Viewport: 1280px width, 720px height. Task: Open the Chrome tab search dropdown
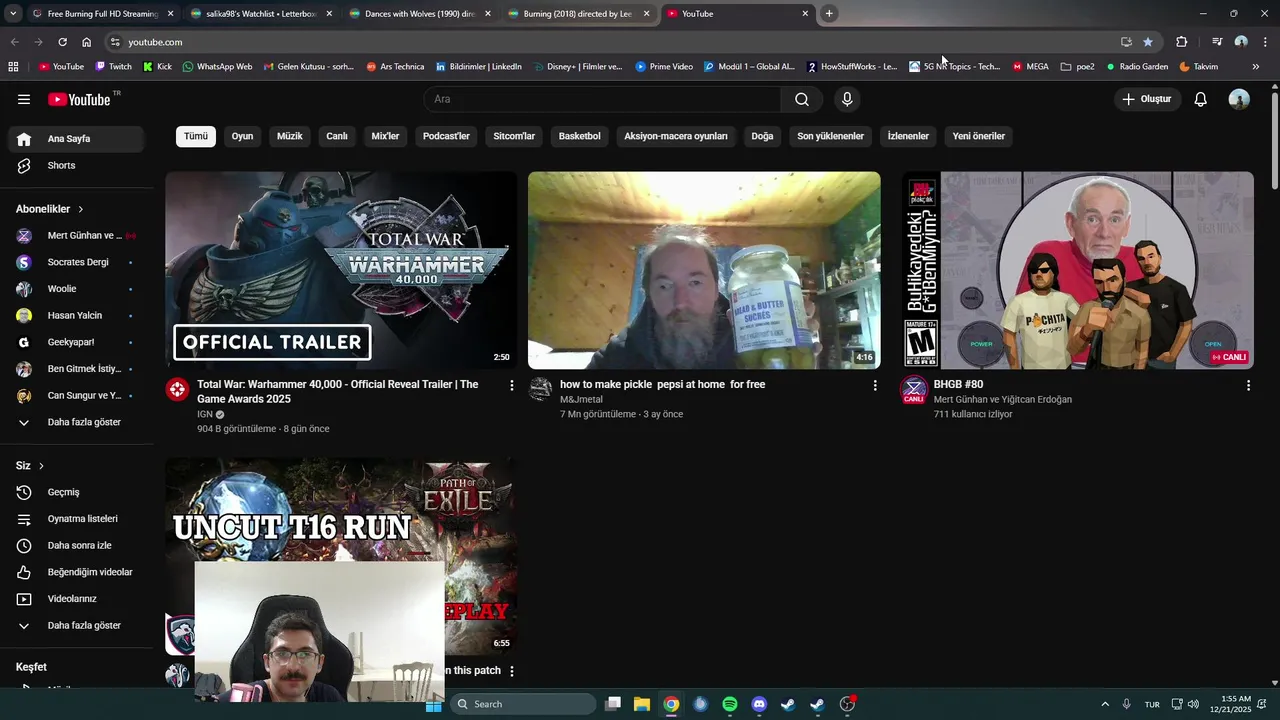13,14
